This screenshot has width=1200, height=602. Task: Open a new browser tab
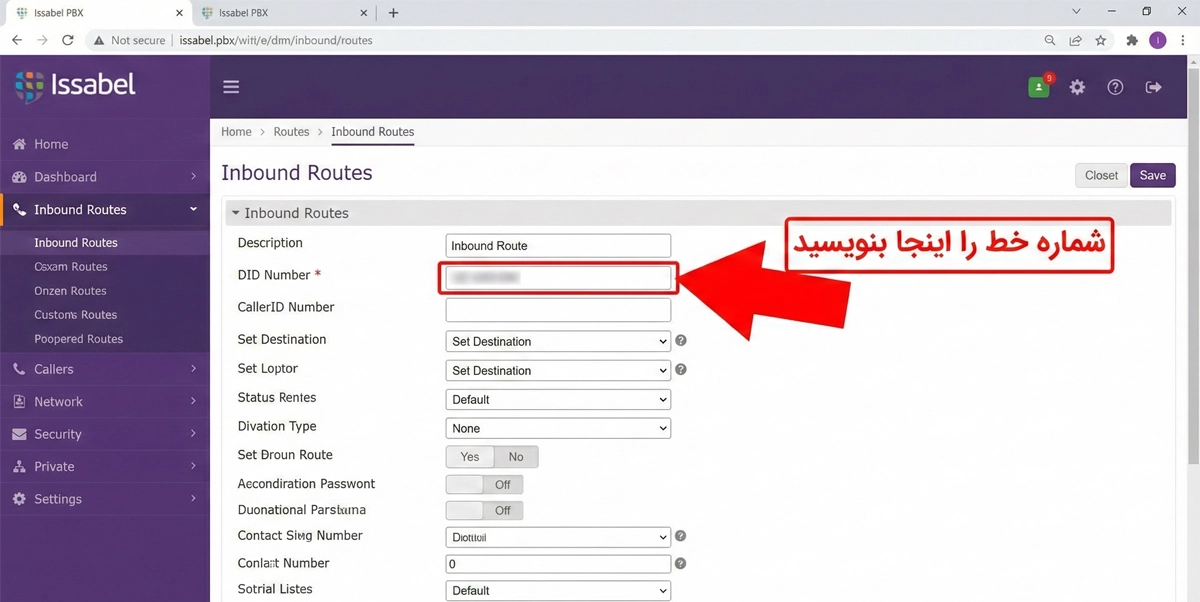(x=393, y=13)
